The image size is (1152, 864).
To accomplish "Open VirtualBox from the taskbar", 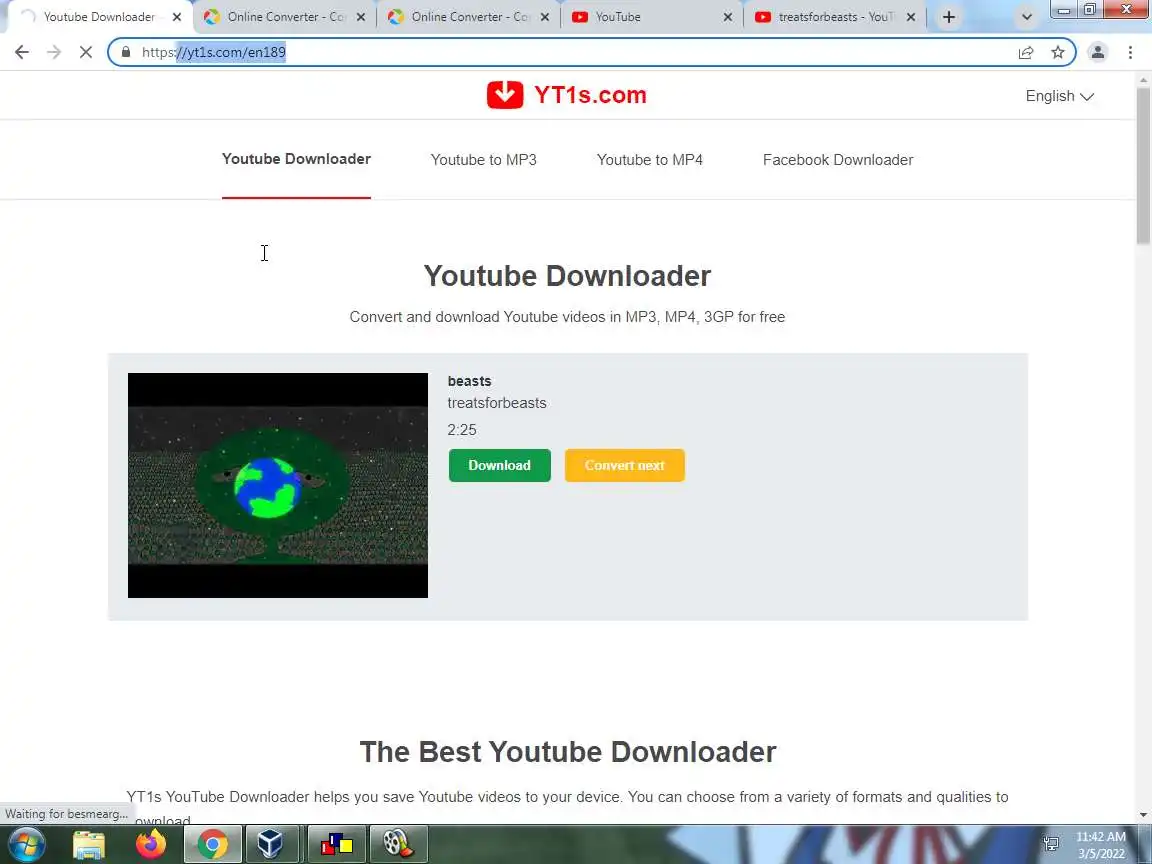I will pos(270,844).
